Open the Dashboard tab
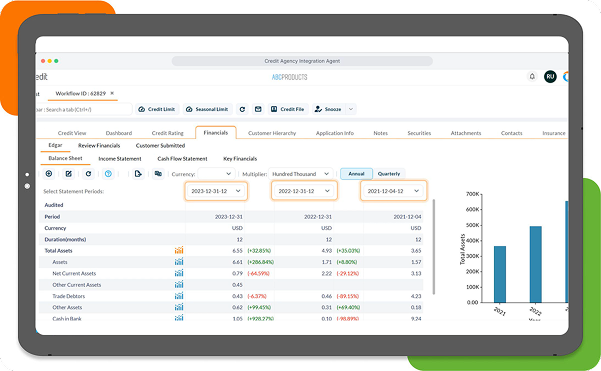The height and width of the screenshot is (371, 601). pos(119,133)
